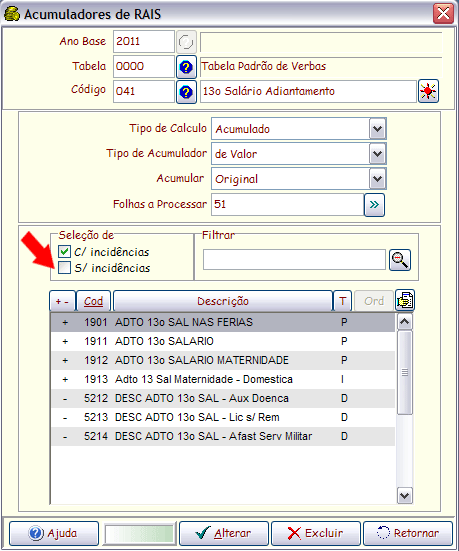
Task: Expand the Tipo de Acumulador dropdown
Action: click(377, 154)
